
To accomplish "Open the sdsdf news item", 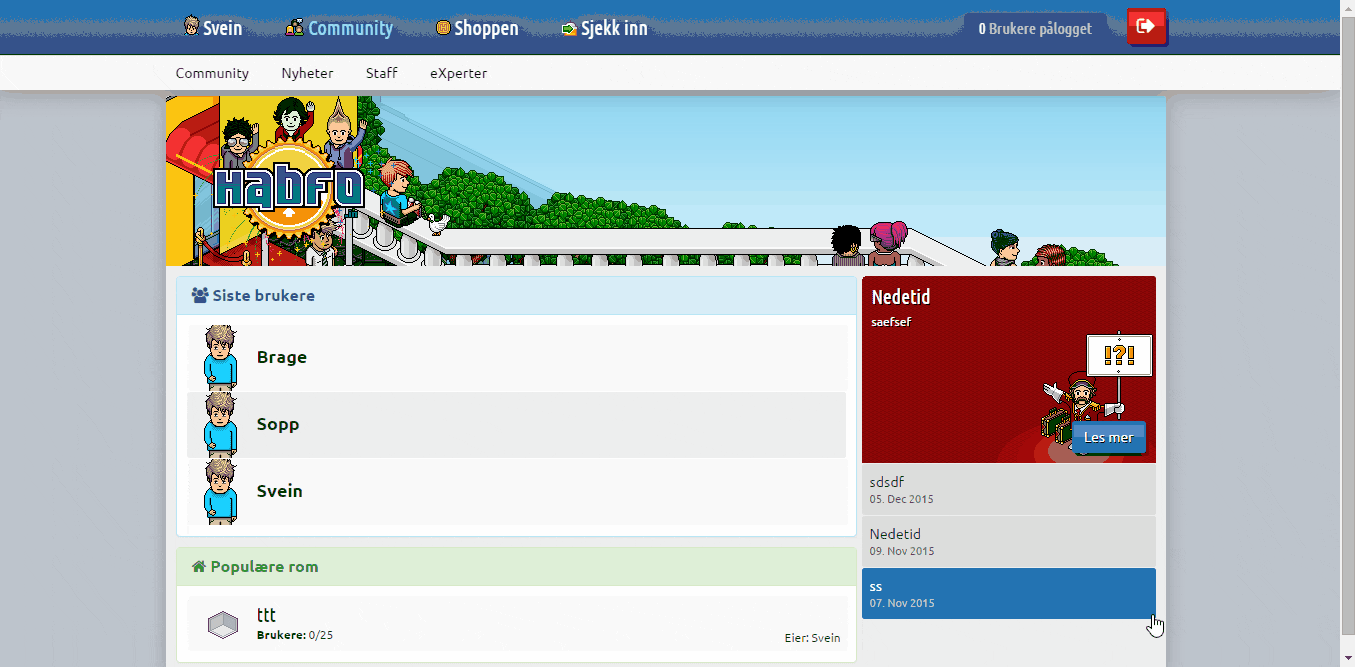I will click(x=1009, y=489).
